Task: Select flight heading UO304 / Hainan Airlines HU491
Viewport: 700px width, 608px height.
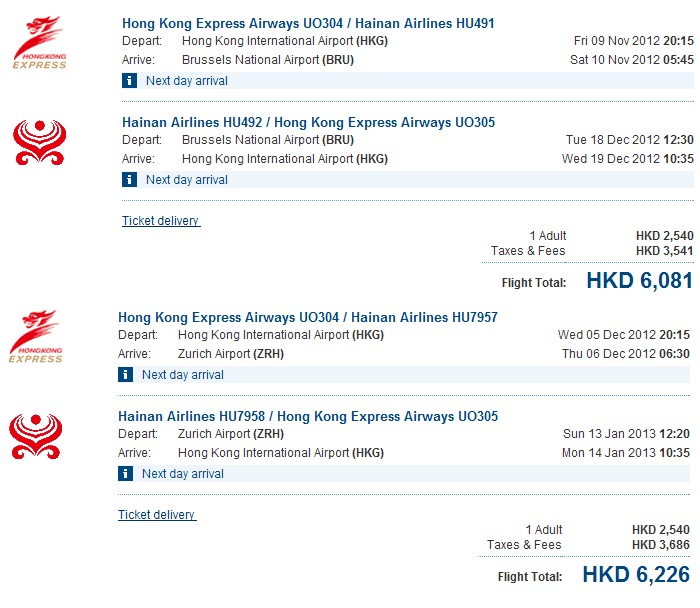Action: tap(308, 23)
